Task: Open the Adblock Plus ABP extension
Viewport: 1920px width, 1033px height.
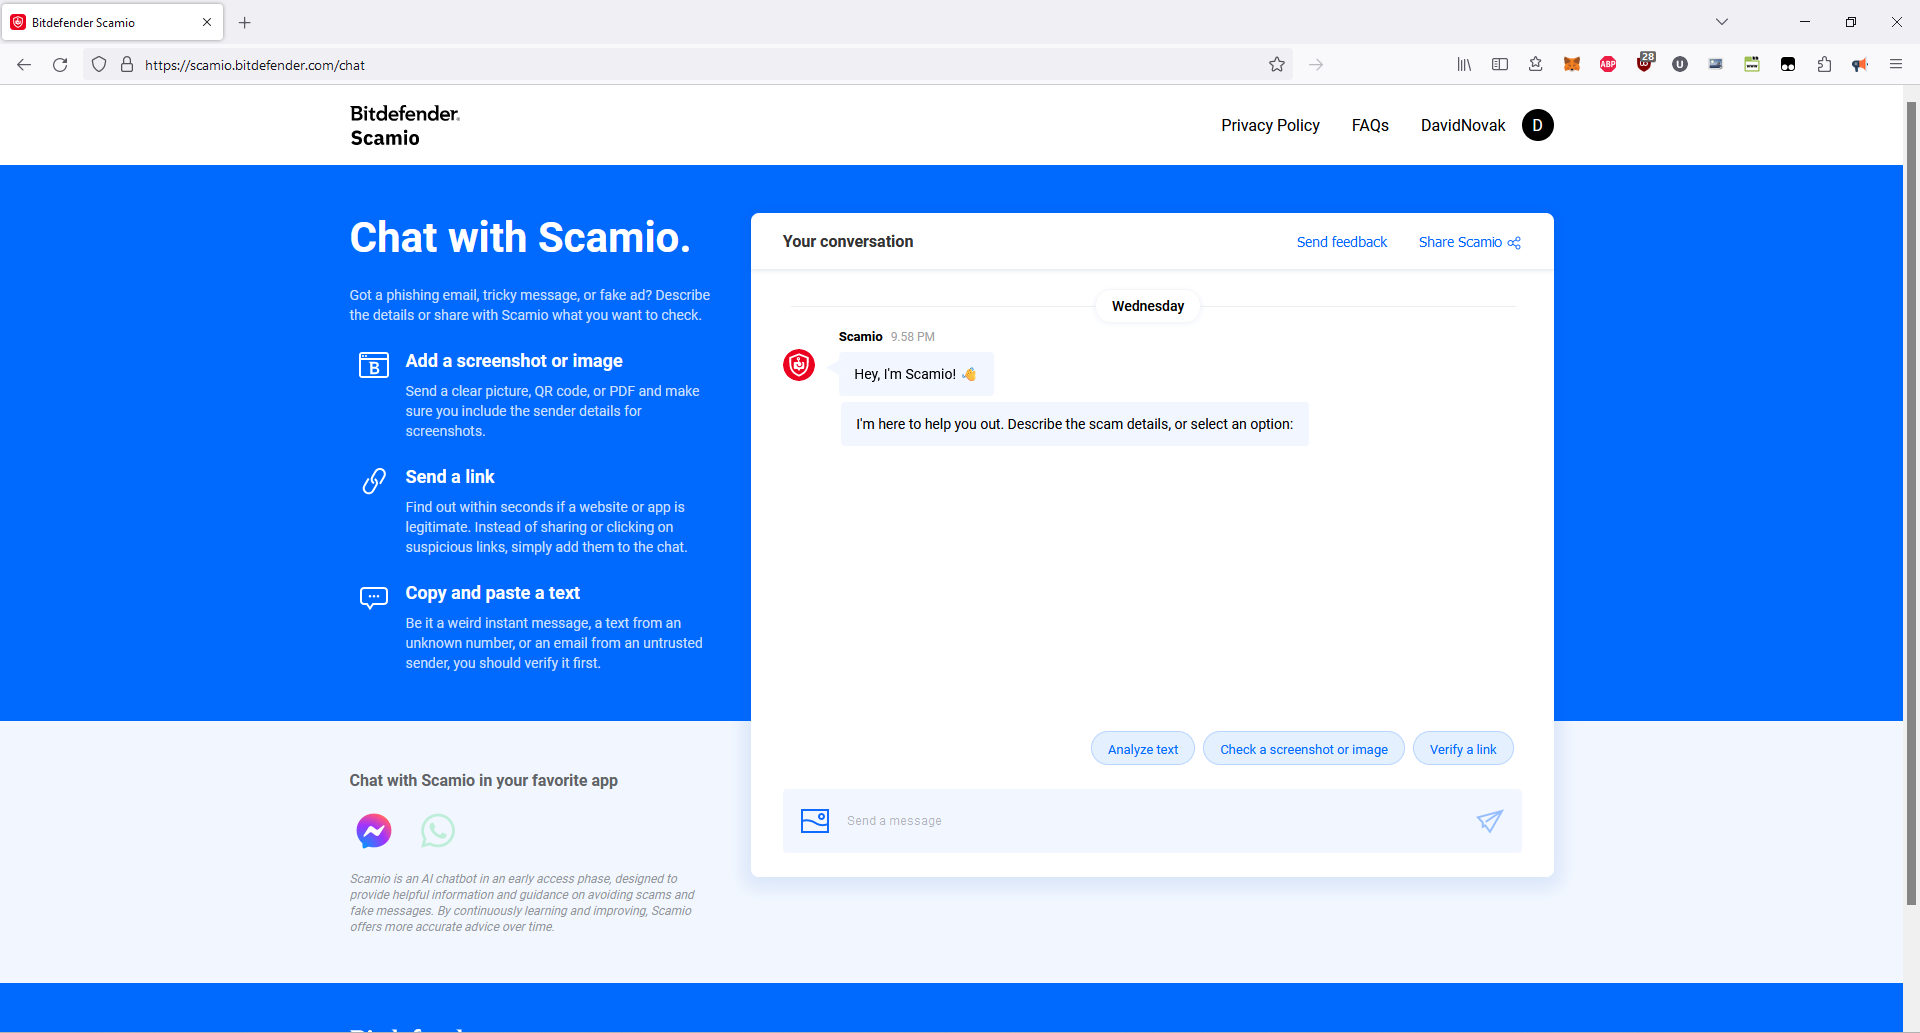Action: pyautogui.click(x=1608, y=65)
